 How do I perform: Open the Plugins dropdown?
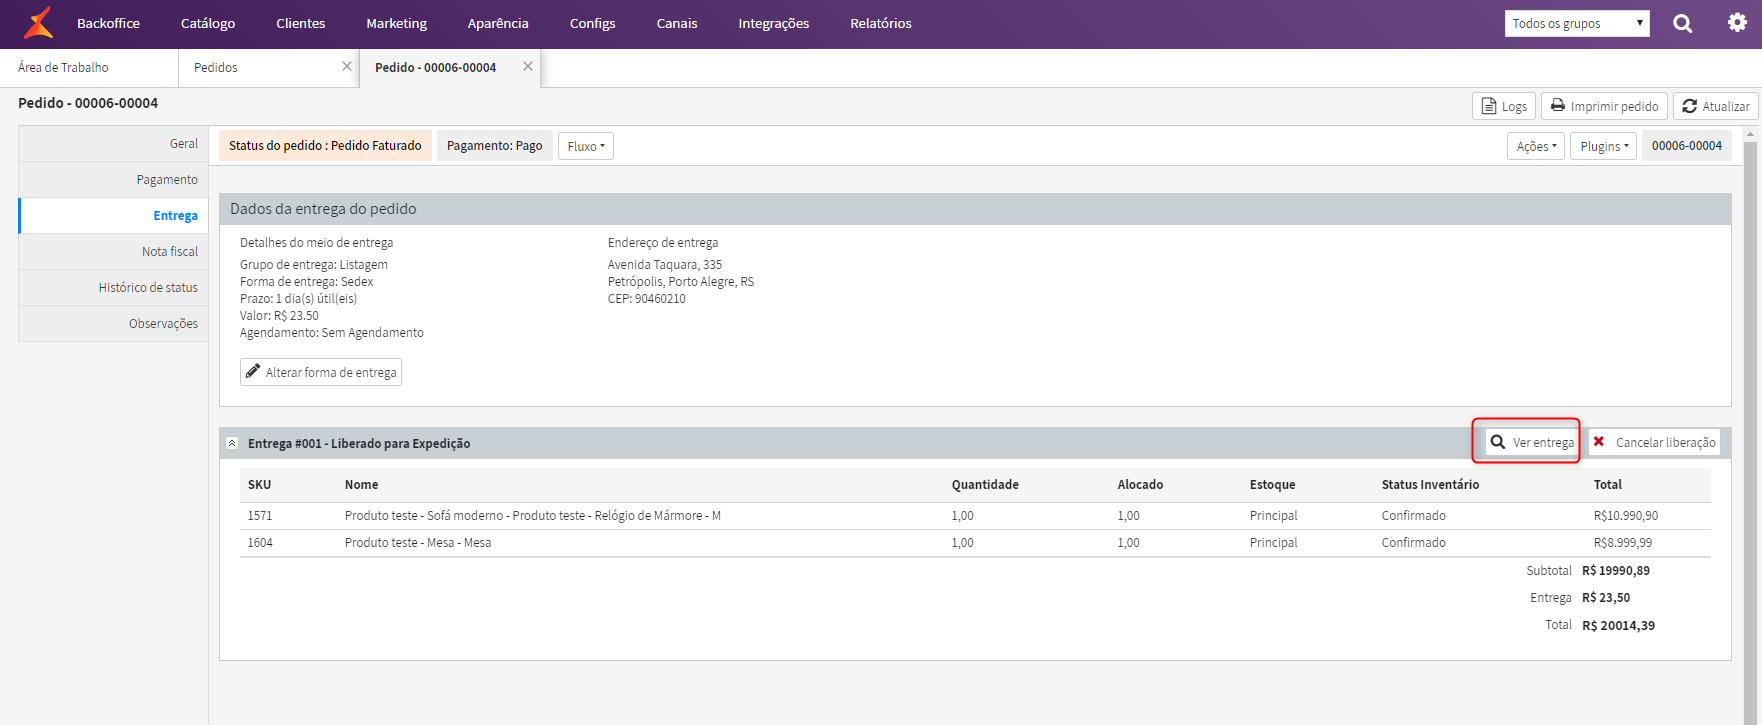(1604, 146)
